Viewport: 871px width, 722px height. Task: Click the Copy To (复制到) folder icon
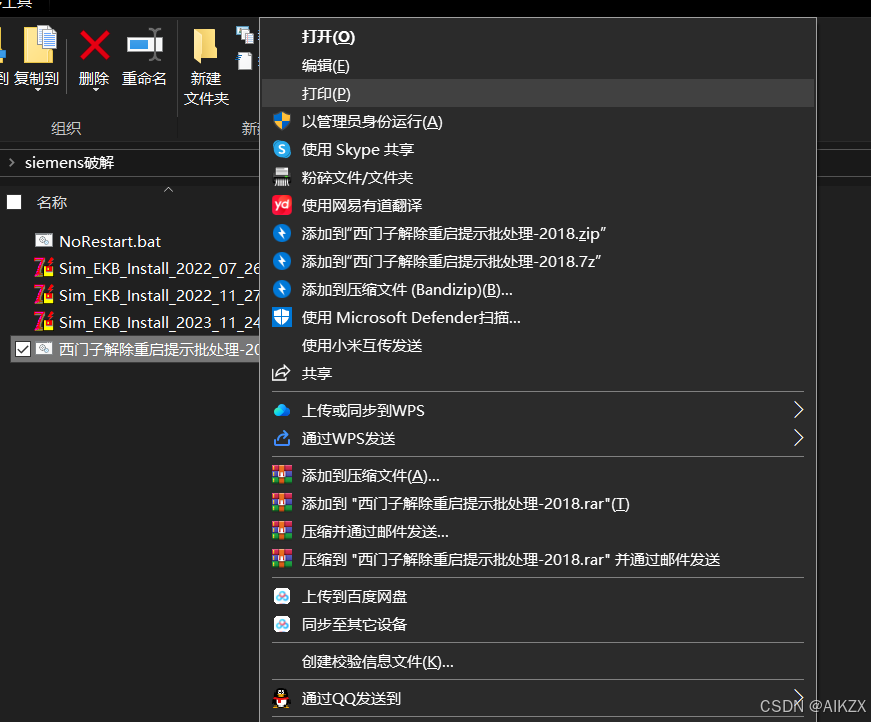(x=40, y=44)
